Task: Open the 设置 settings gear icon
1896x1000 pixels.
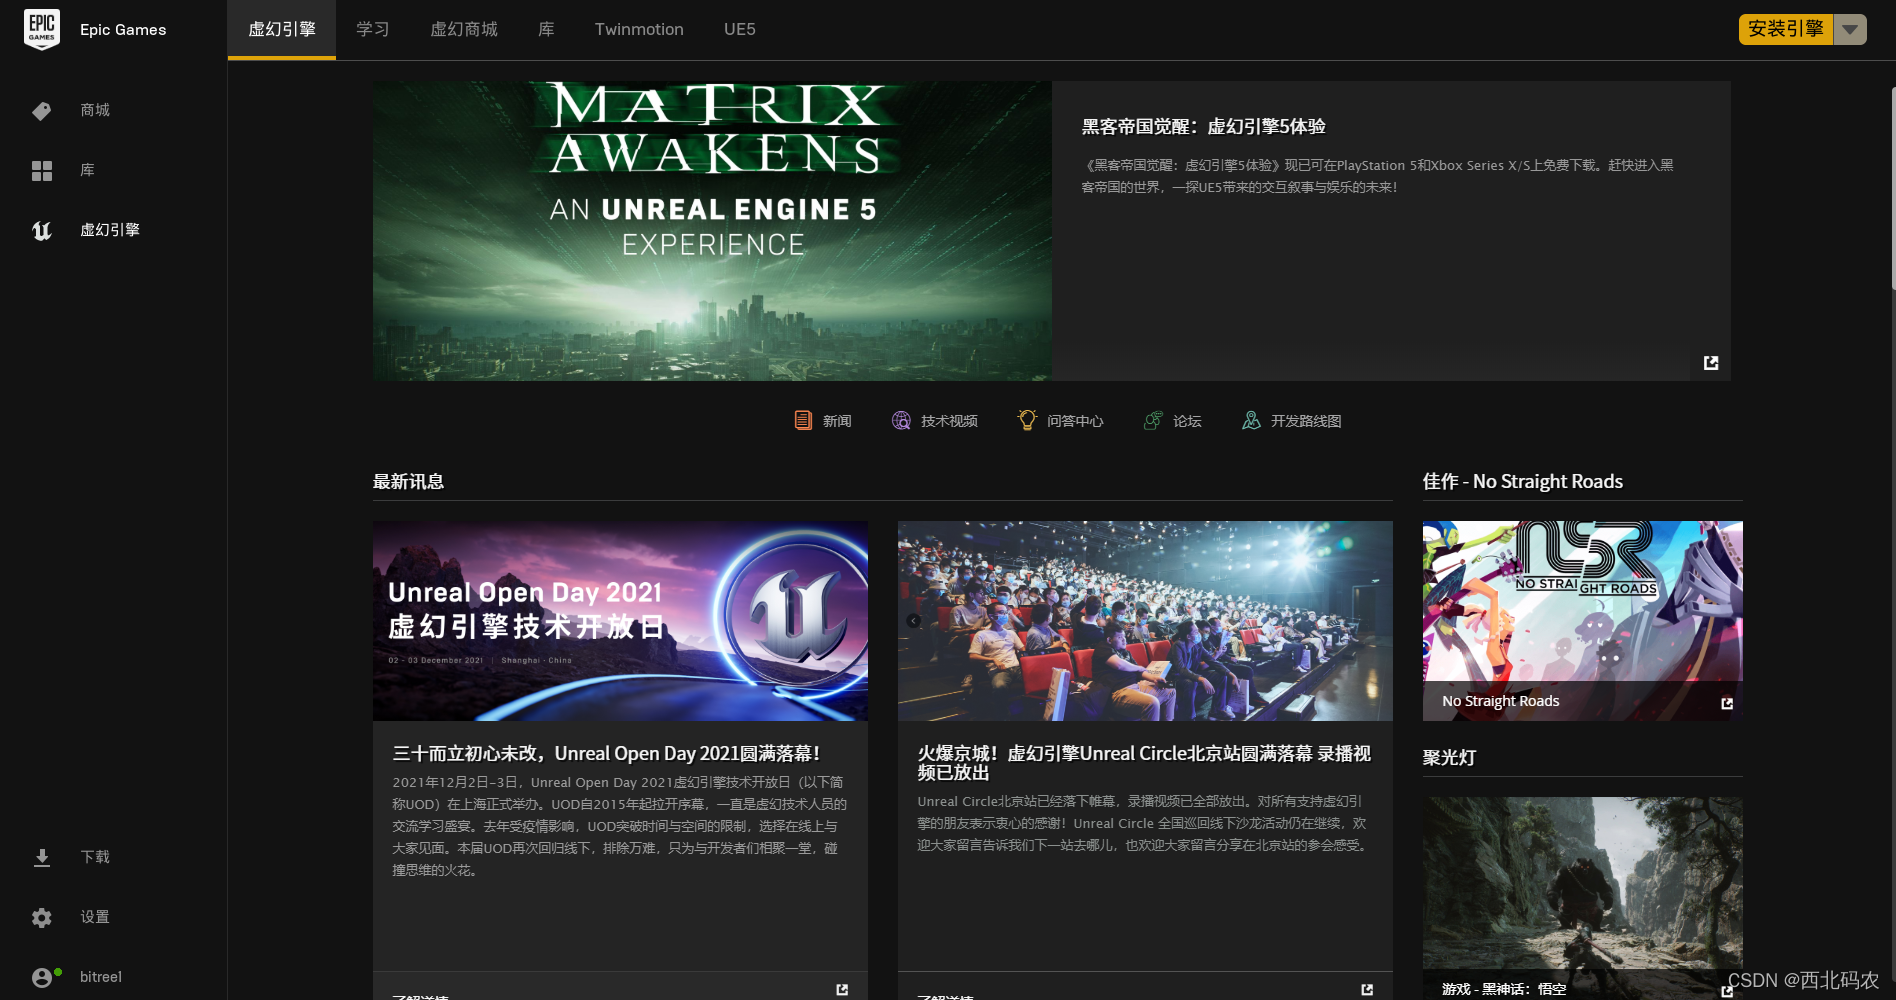Action: [x=41, y=918]
